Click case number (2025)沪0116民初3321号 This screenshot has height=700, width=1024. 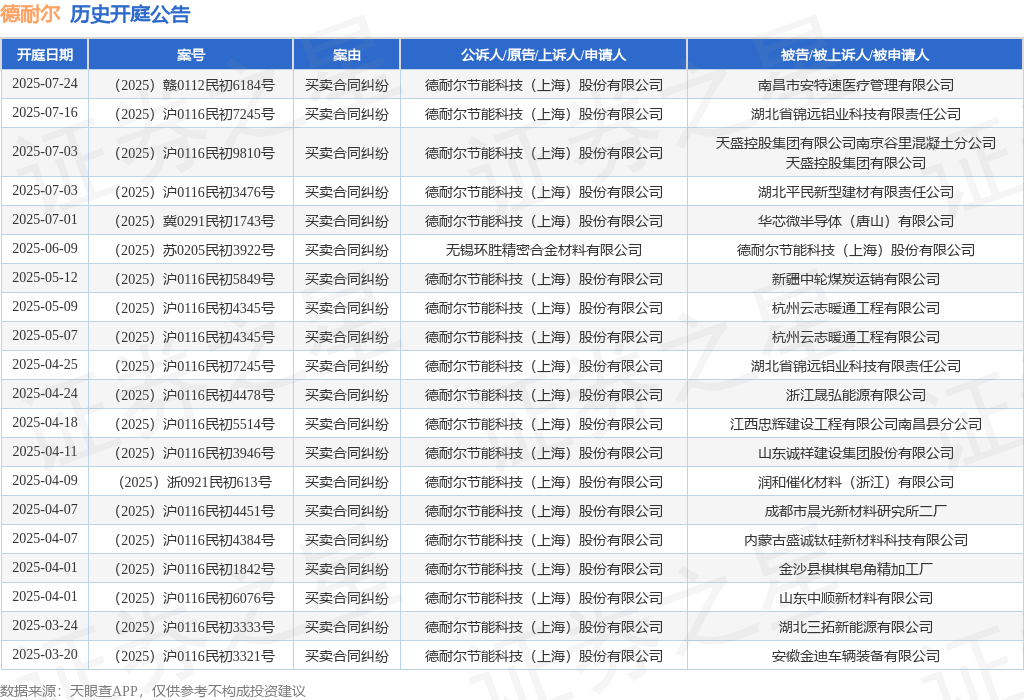194,656
